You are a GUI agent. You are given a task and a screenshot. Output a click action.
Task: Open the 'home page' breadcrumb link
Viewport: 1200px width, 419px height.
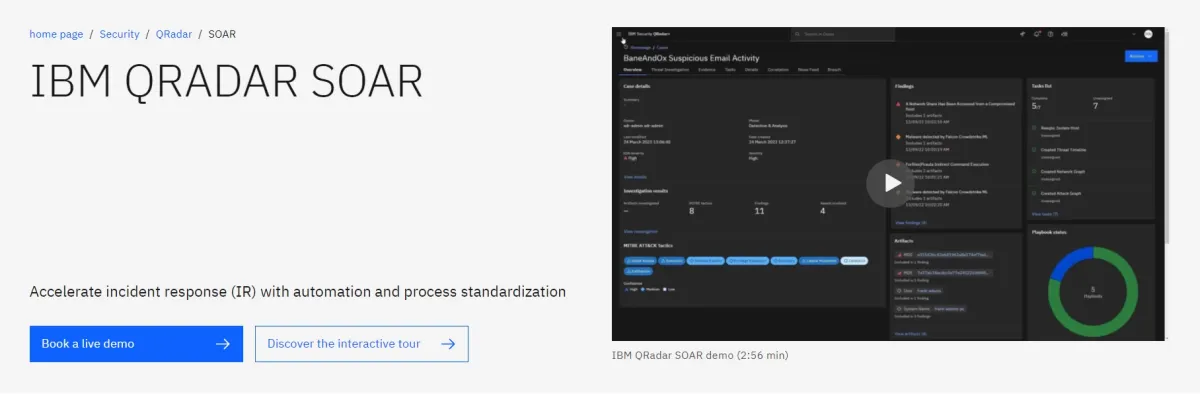click(x=56, y=34)
